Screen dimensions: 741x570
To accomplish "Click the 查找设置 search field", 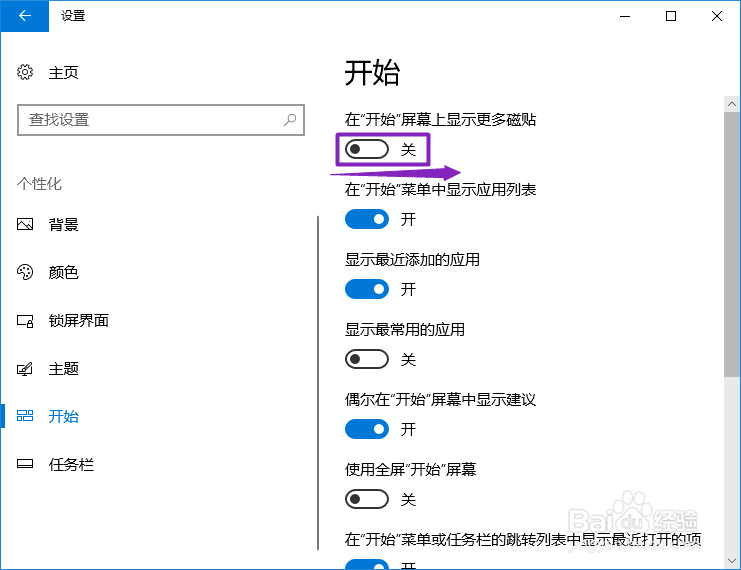I will point(161,120).
